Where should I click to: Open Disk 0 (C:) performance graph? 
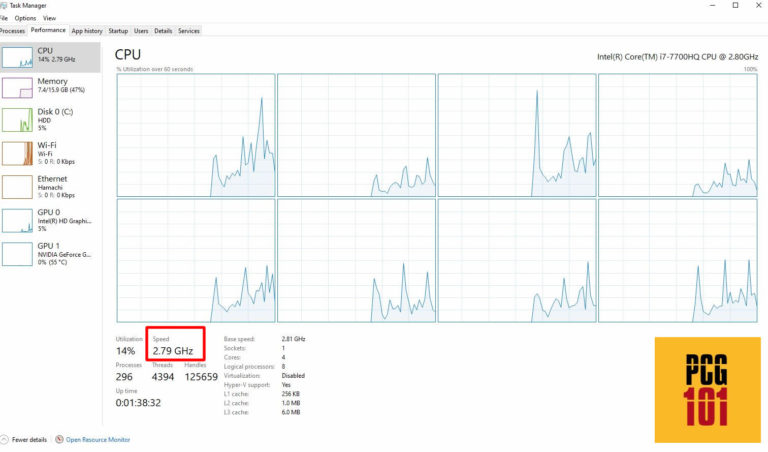click(x=18, y=120)
